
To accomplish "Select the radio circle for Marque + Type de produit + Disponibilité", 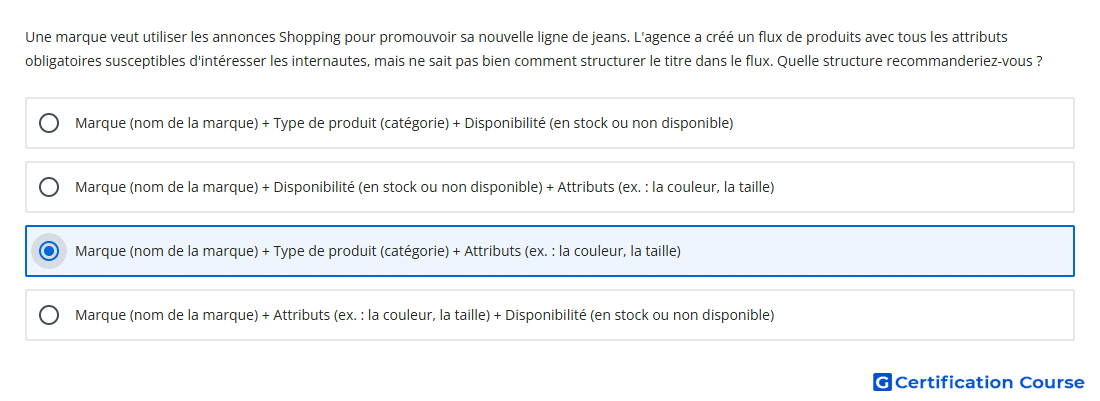I will [x=49, y=123].
